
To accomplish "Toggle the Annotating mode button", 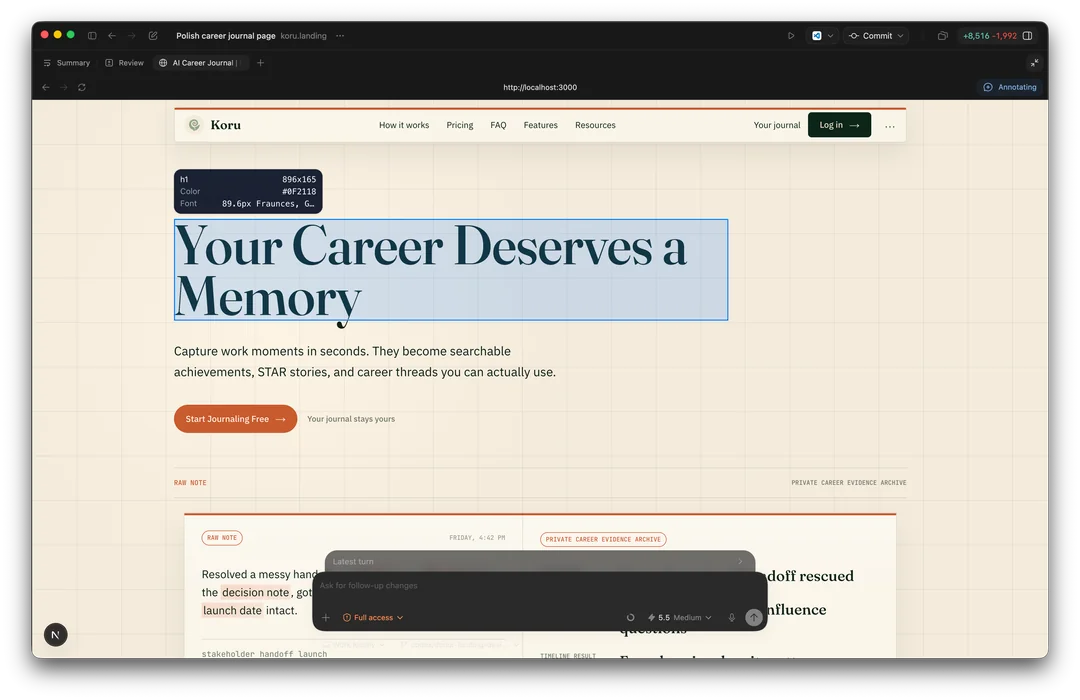I will click(1010, 87).
